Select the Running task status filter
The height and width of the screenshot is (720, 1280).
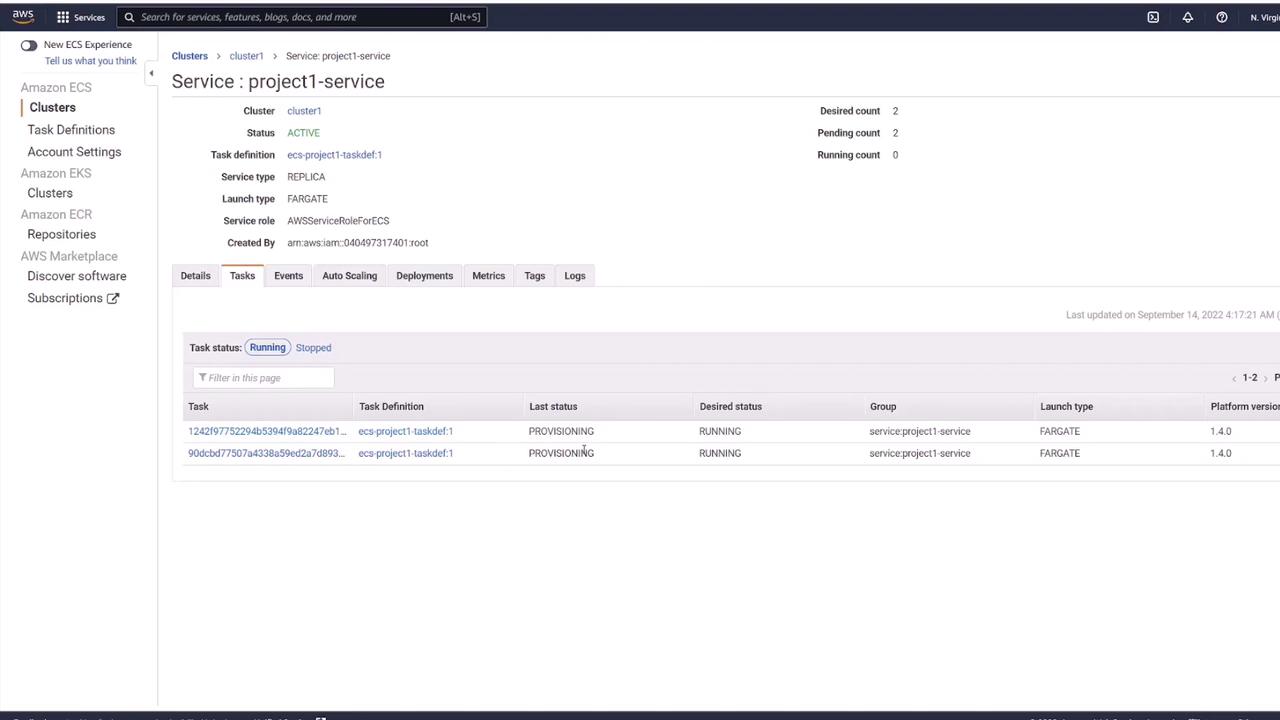[267, 348]
